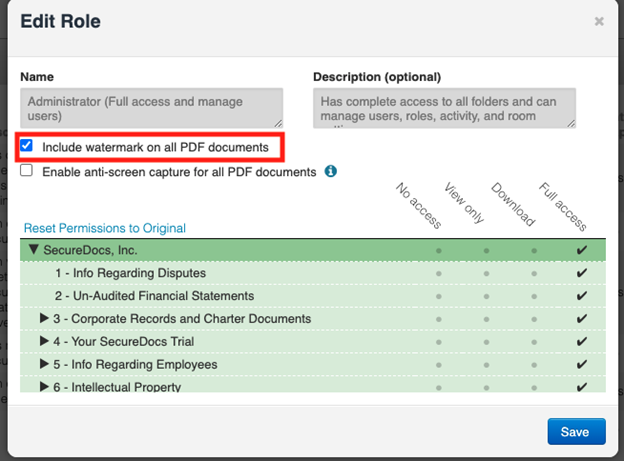Screen dimensions: 624x462
Task: Set Your SecureDocs Trial to View only
Action: [x=486, y=342]
